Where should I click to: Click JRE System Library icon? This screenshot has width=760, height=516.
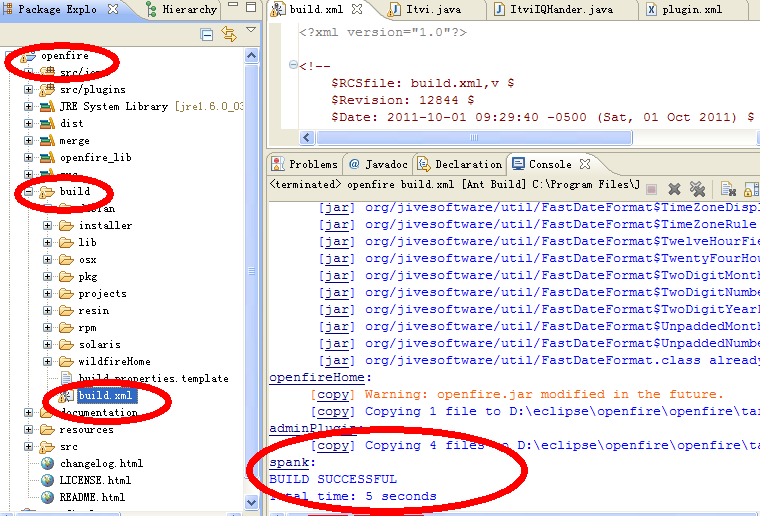point(47,107)
